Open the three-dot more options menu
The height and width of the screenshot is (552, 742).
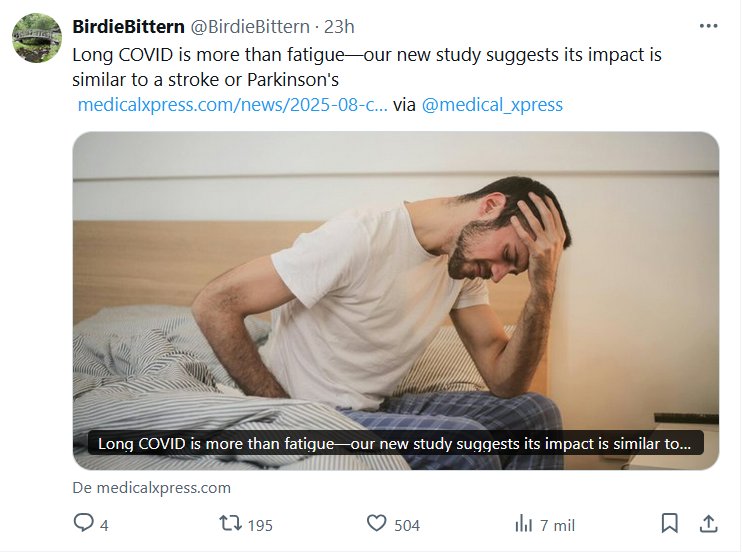tap(708, 26)
